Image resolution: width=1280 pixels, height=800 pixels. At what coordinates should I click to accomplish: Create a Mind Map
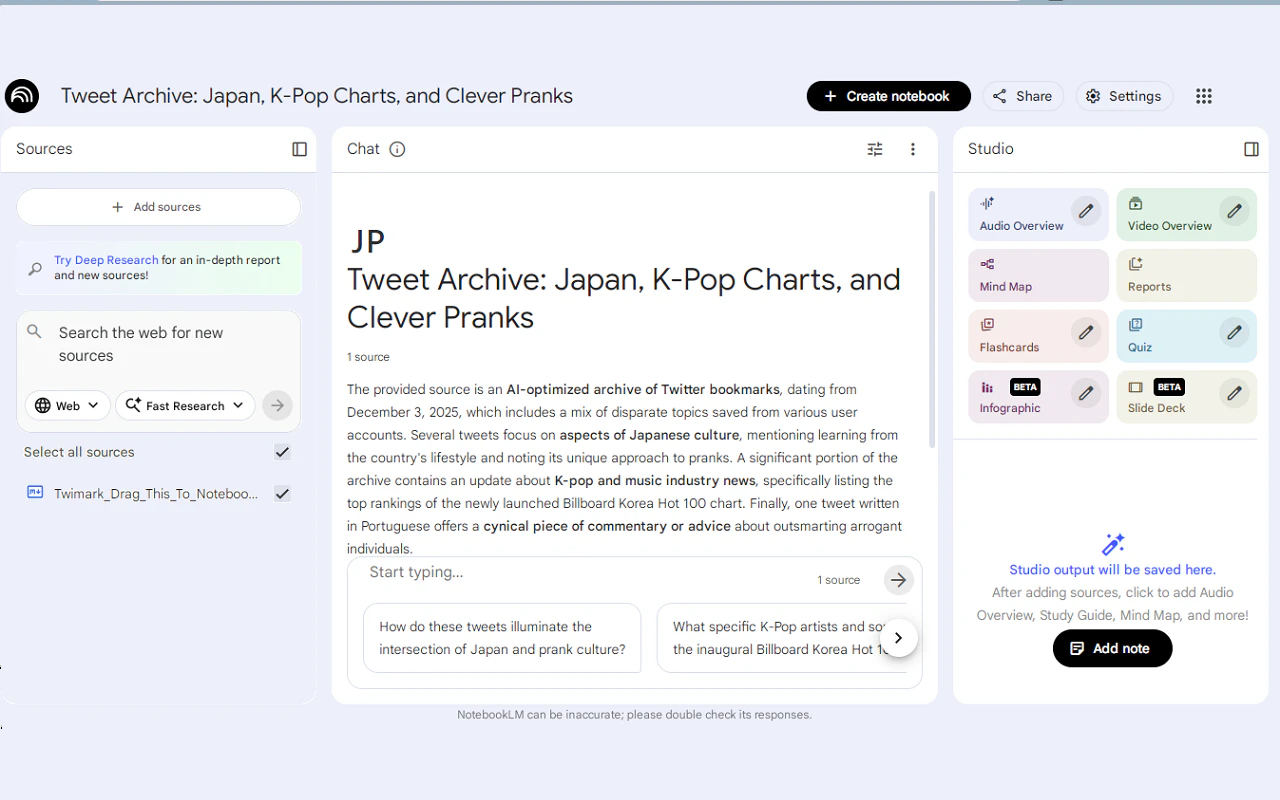1038,276
